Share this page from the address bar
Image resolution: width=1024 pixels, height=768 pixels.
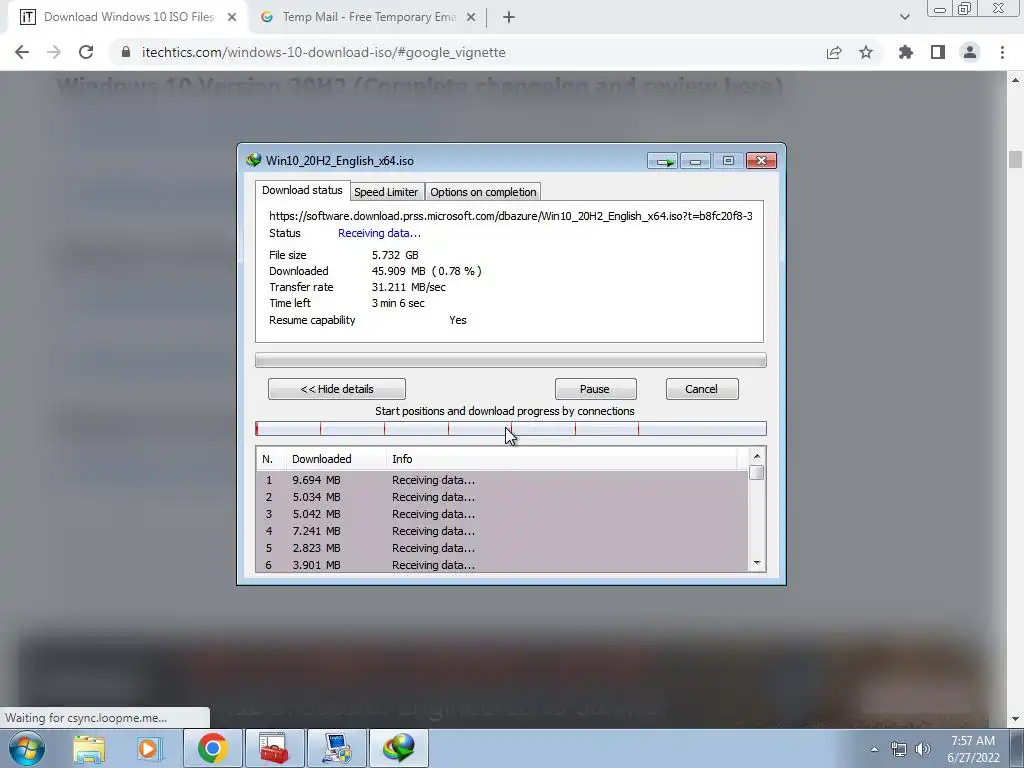834,52
